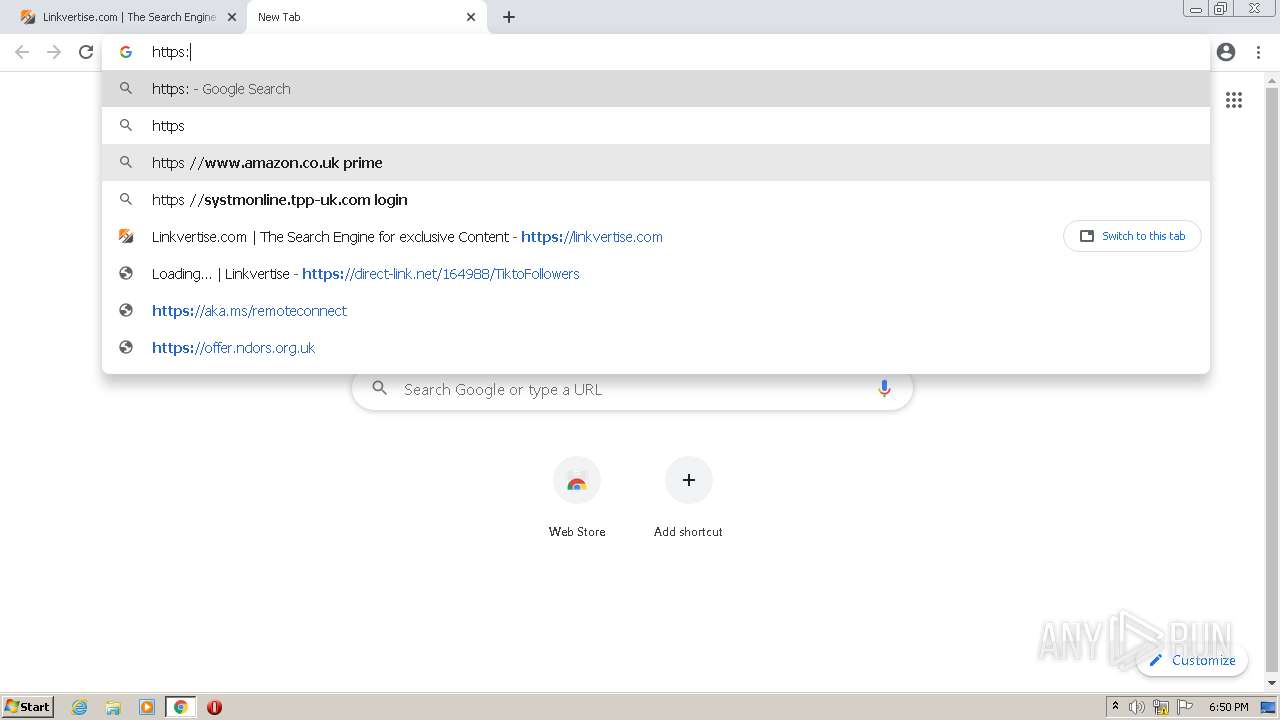This screenshot has height=720, width=1280.
Task: Click the search magnifier in Google box
Action: click(x=379, y=388)
